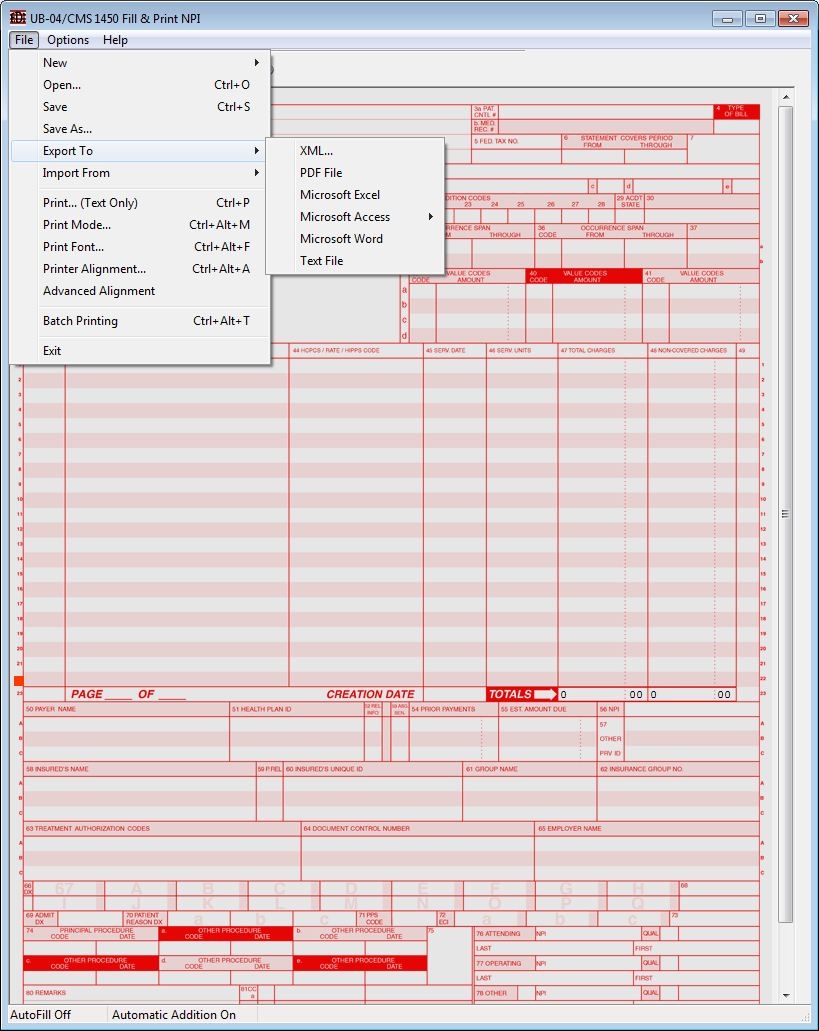This screenshot has height=1031, width=819.
Task: Export the form to Microsoft Excel
Action: (x=340, y=195)
